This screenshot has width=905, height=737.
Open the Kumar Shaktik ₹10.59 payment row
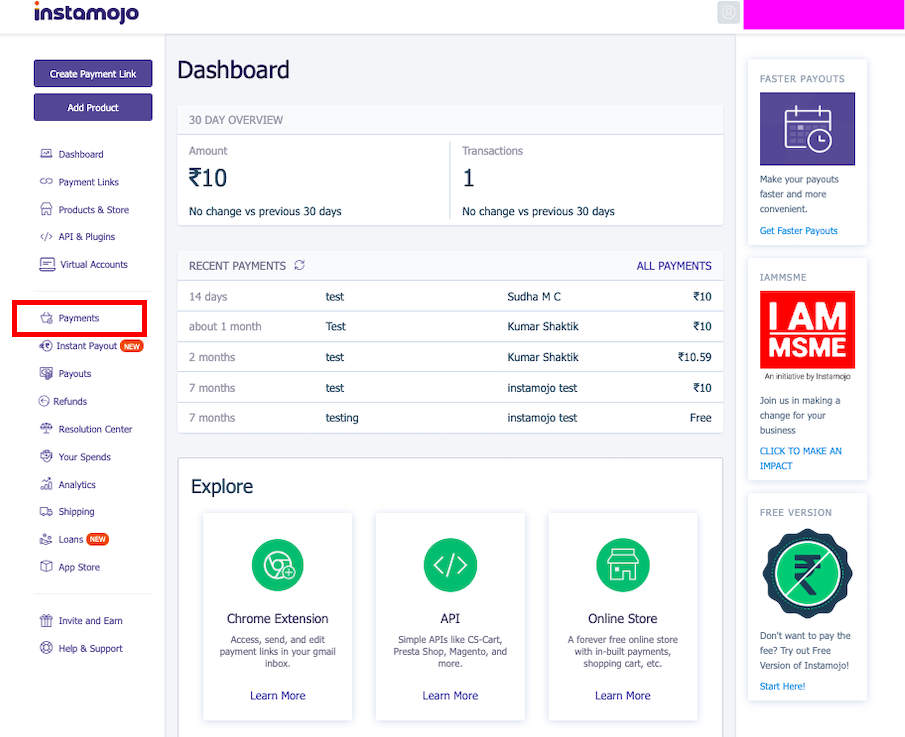coord(450,357)
